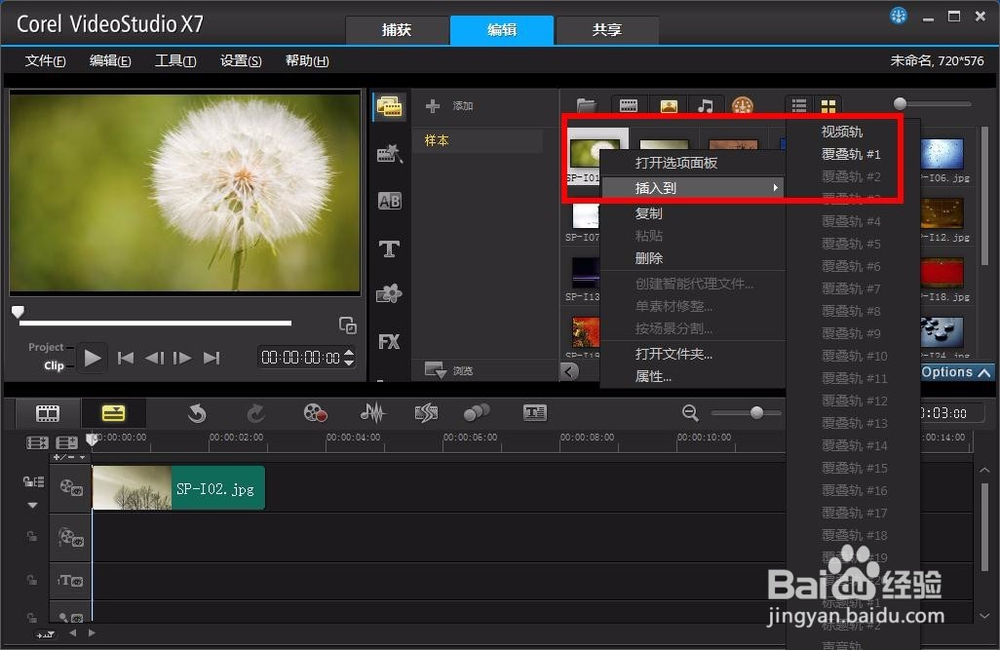Select the Project playback mode
1000x650 pixels.
click(x=46, y=346)
